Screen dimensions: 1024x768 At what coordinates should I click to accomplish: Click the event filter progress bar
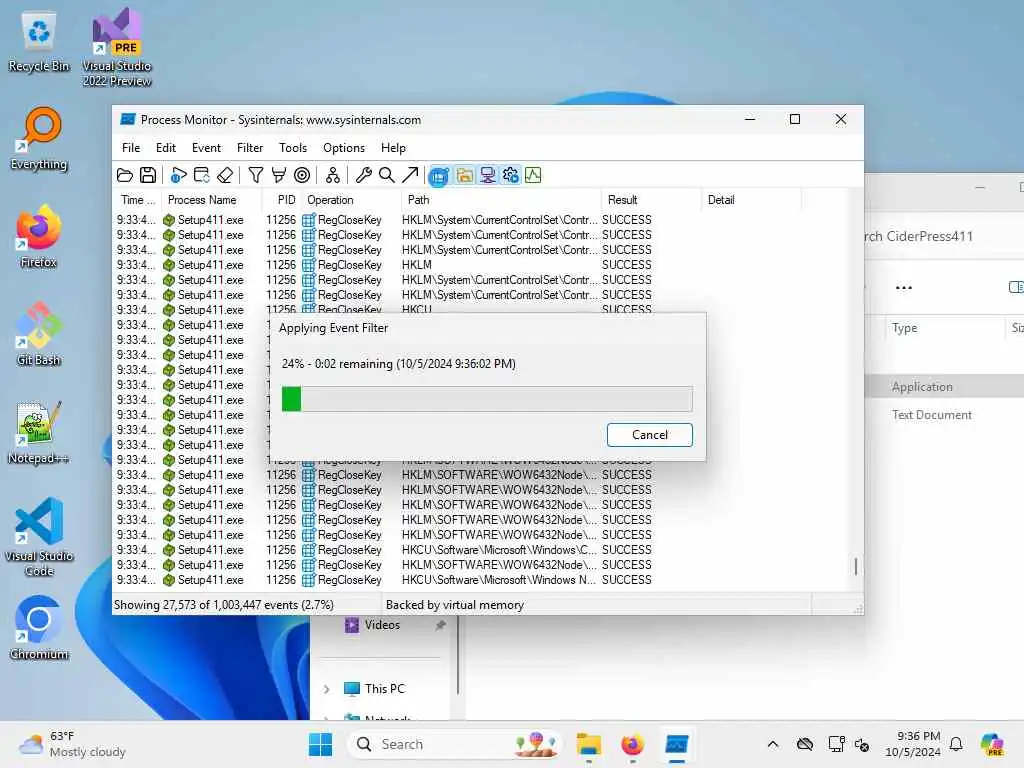tap(487, 399)
